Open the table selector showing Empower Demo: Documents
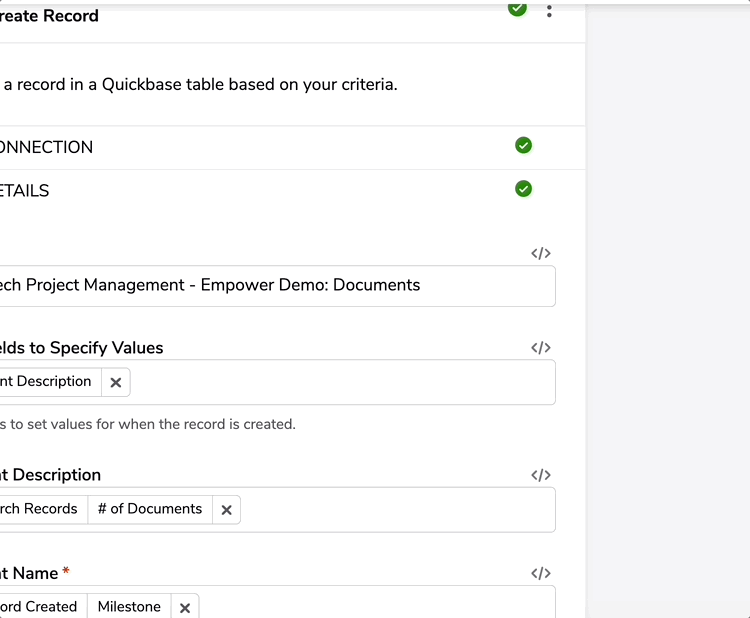Image resolution: width=750 pixels, height=618 pixels. click(277, 286)
